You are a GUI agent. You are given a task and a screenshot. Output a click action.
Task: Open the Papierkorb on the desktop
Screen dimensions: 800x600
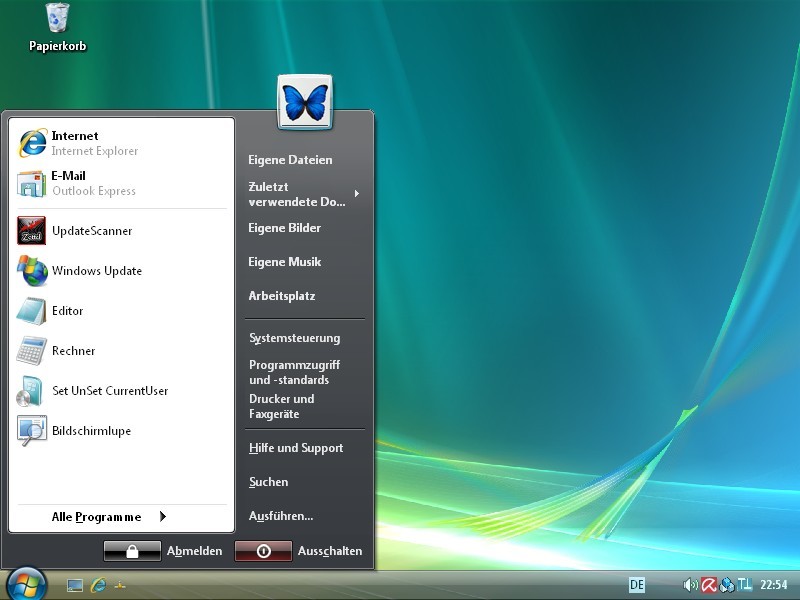pos(58,28)
